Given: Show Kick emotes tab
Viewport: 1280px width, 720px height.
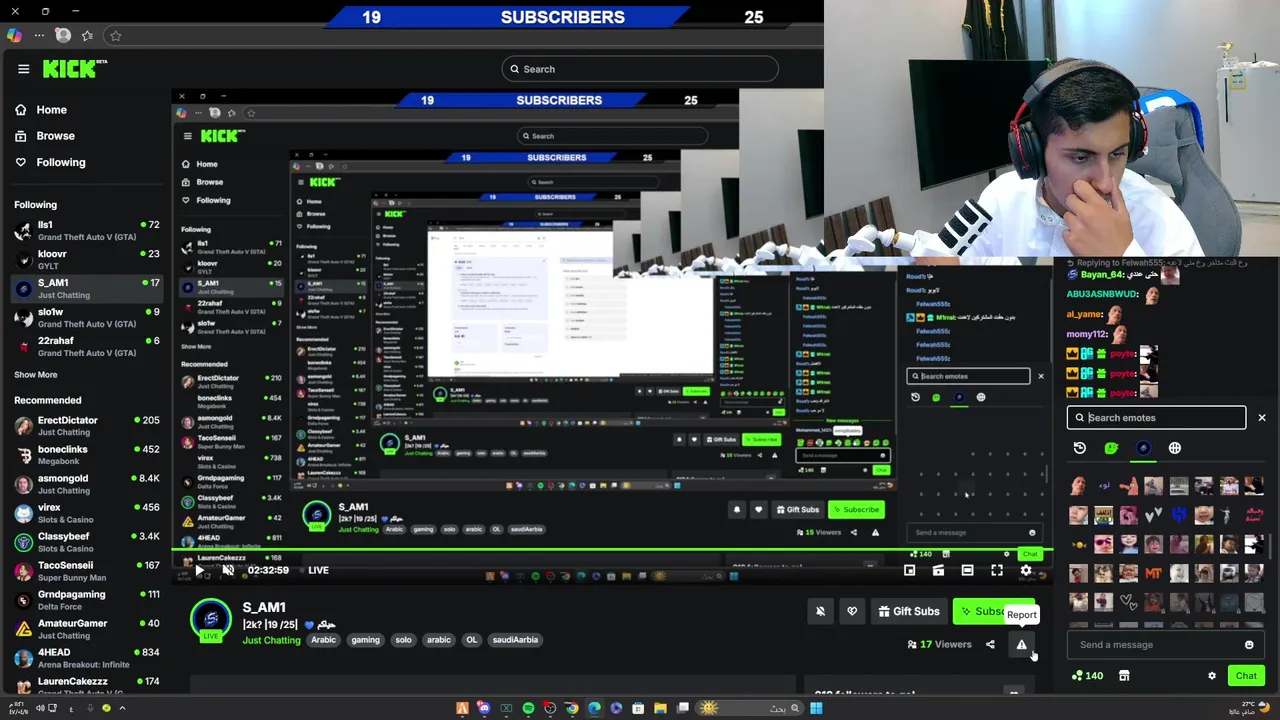Looking at the screenshot, I should 1111,448.
